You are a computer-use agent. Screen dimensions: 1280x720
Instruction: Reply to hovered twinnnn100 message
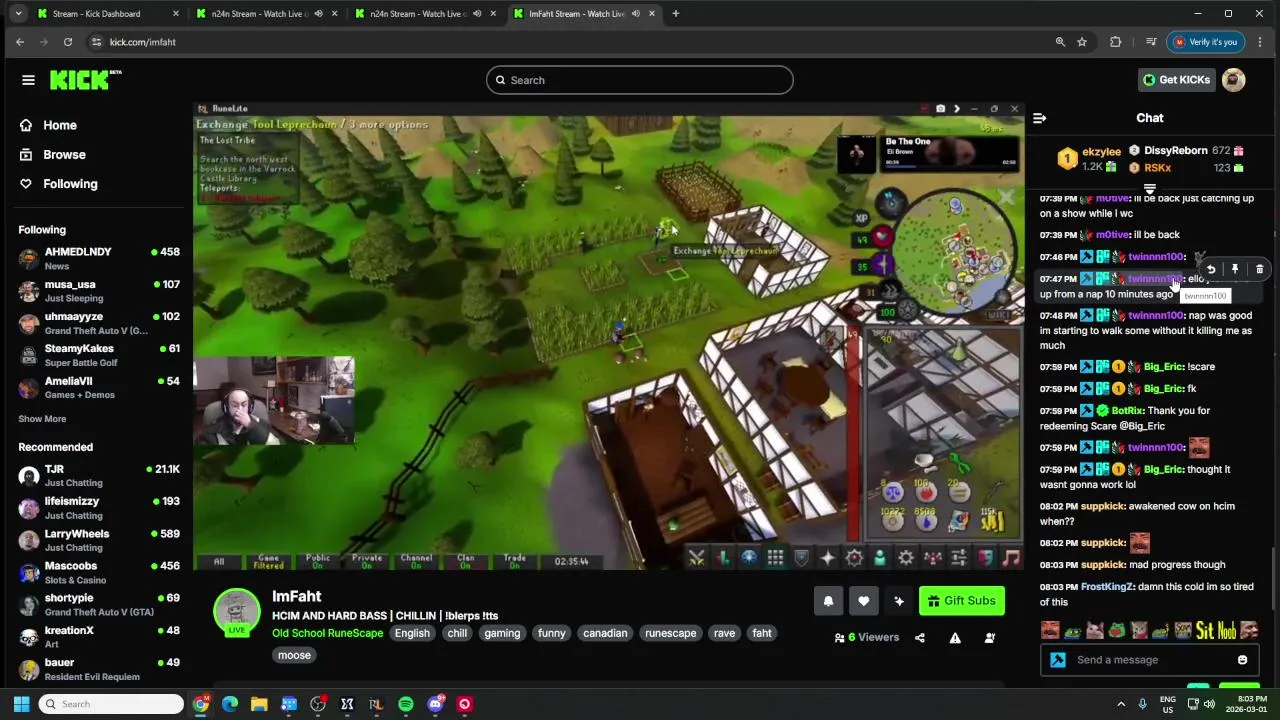[x=1211, y=269]
